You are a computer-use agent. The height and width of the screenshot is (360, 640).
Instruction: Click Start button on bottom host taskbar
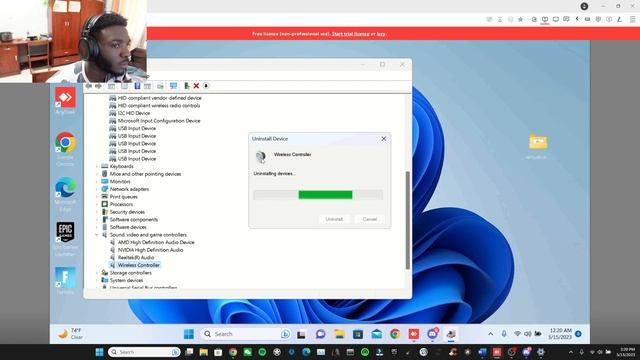tap(99, 352)
